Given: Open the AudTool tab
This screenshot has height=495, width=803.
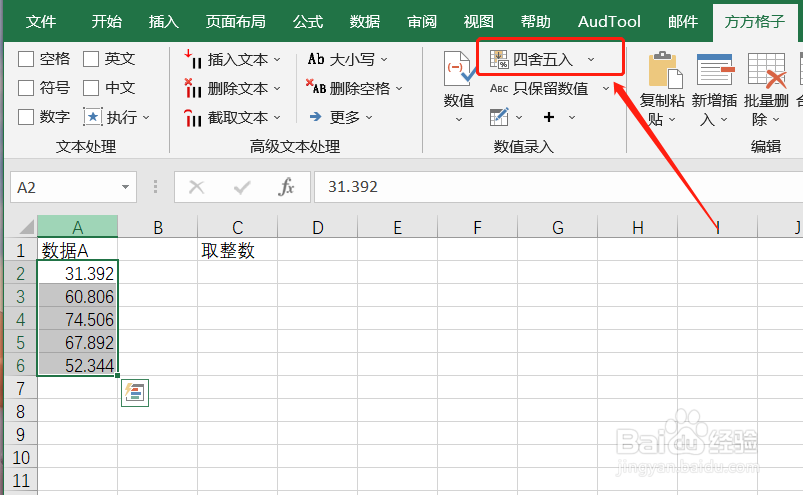Looking at the screenshot, I should click(x=609, y=21).
